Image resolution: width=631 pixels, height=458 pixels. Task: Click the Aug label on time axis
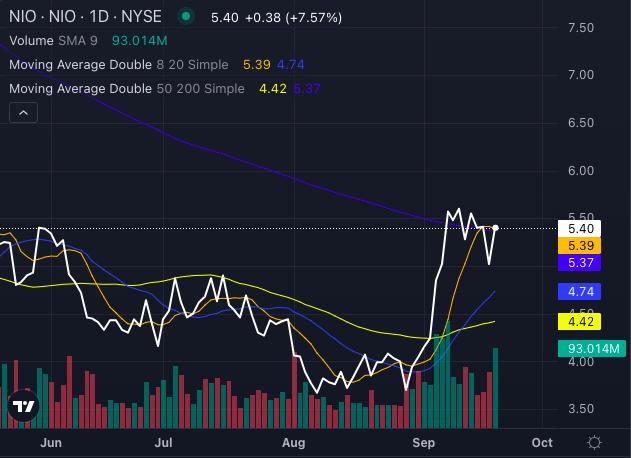point(293,443)
